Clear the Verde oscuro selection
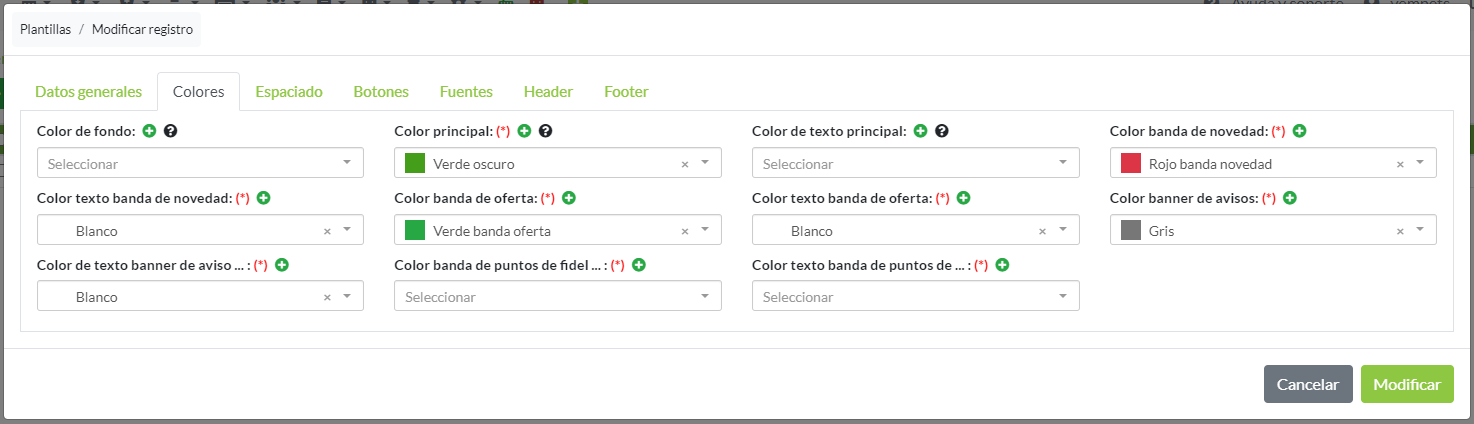 685,164
